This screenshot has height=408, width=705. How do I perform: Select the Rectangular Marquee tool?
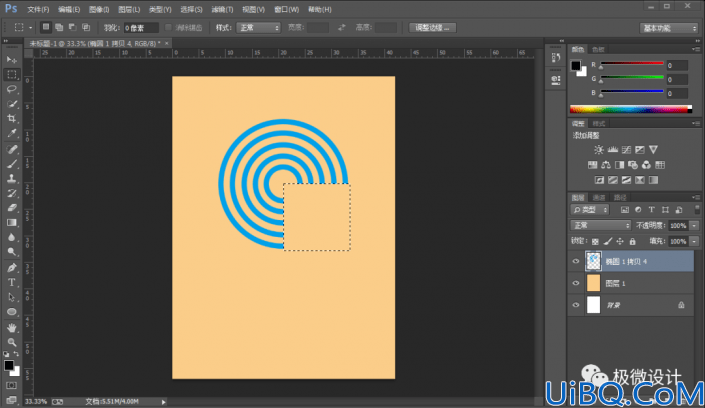12,75
